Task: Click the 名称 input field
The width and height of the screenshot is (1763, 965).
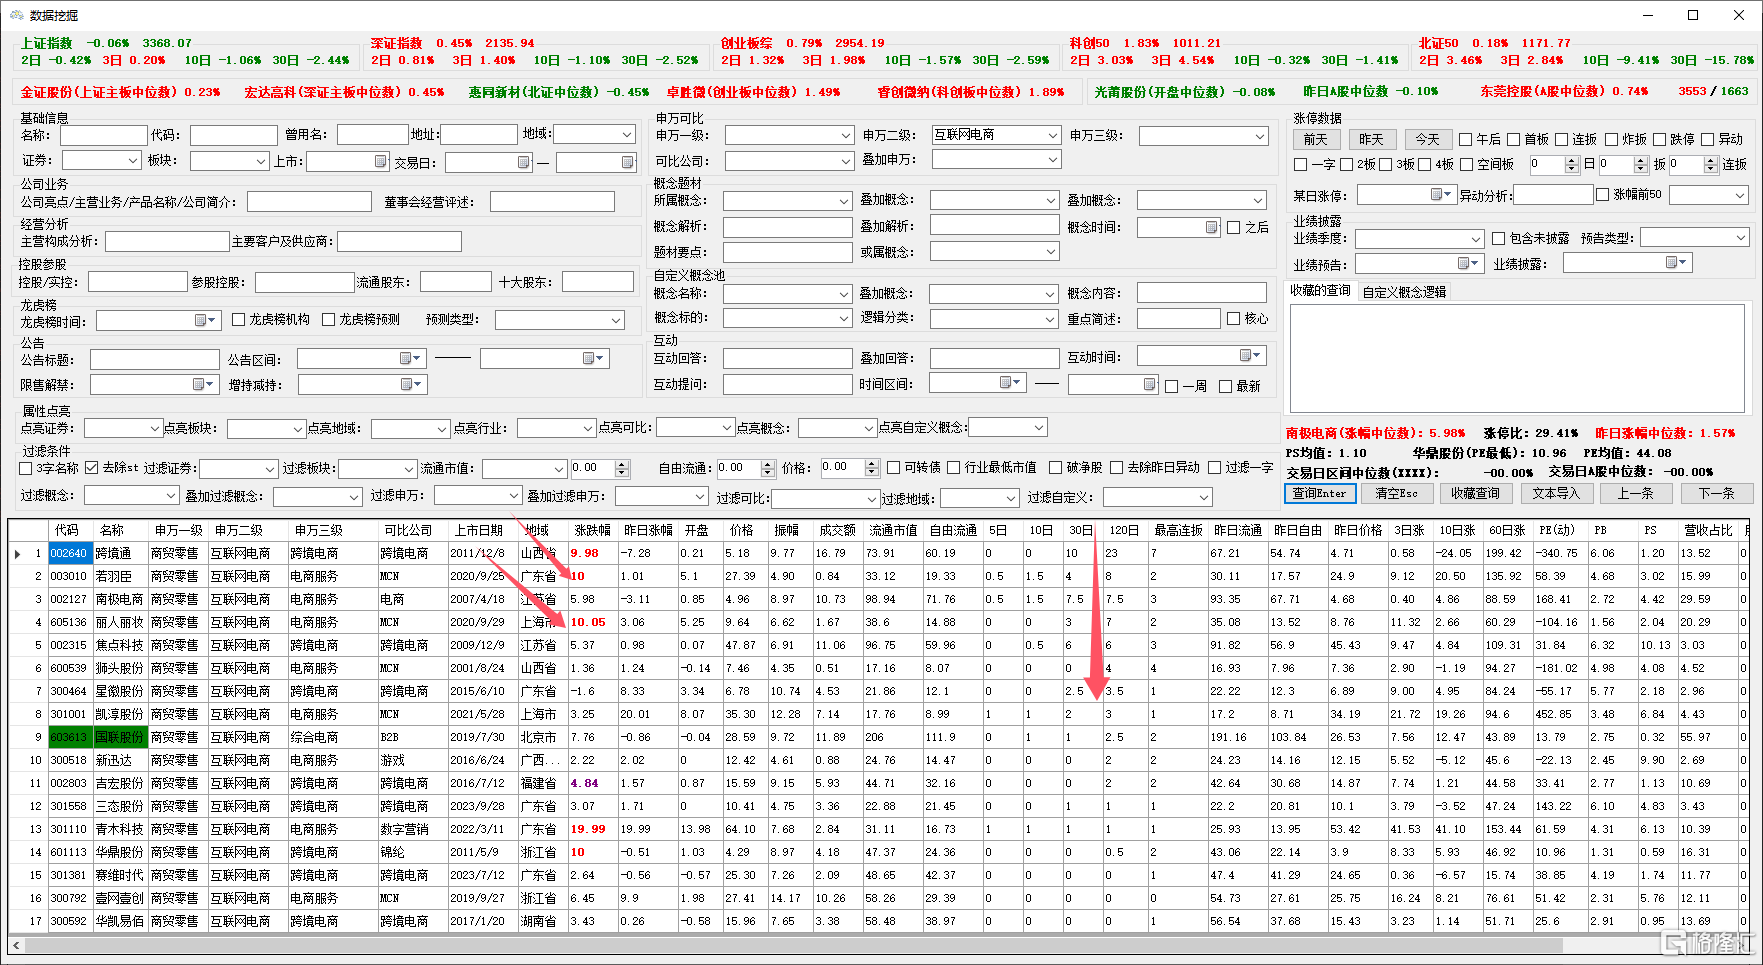Action: 104,135
